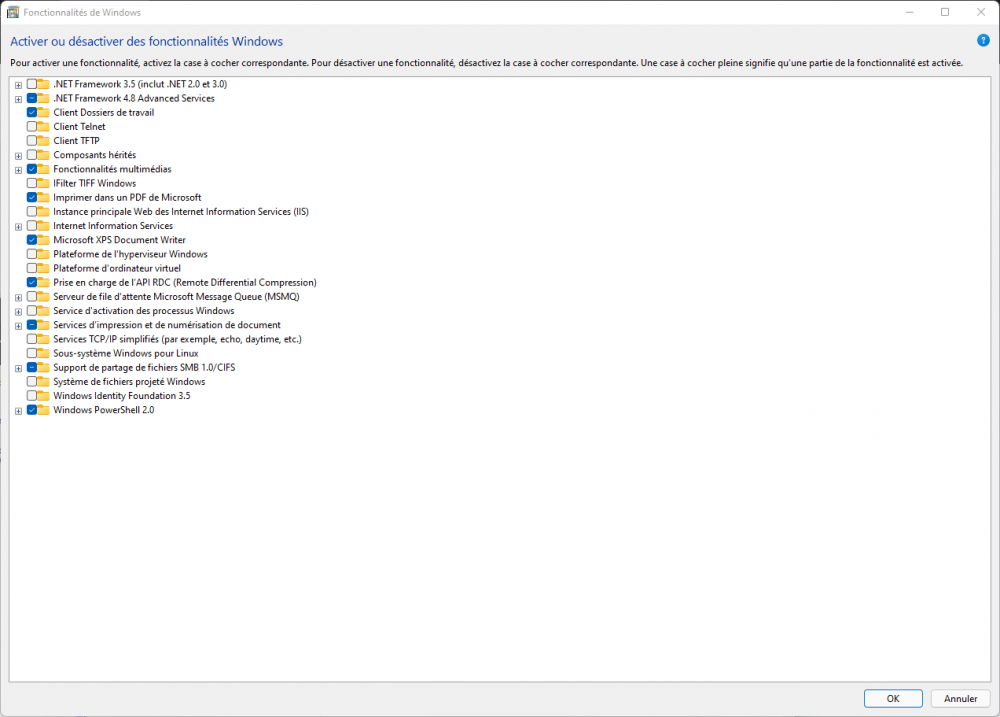Screen dimensions: 1000x717
Task: Check the Client TFTP checkbox
Action: [32, 141]
